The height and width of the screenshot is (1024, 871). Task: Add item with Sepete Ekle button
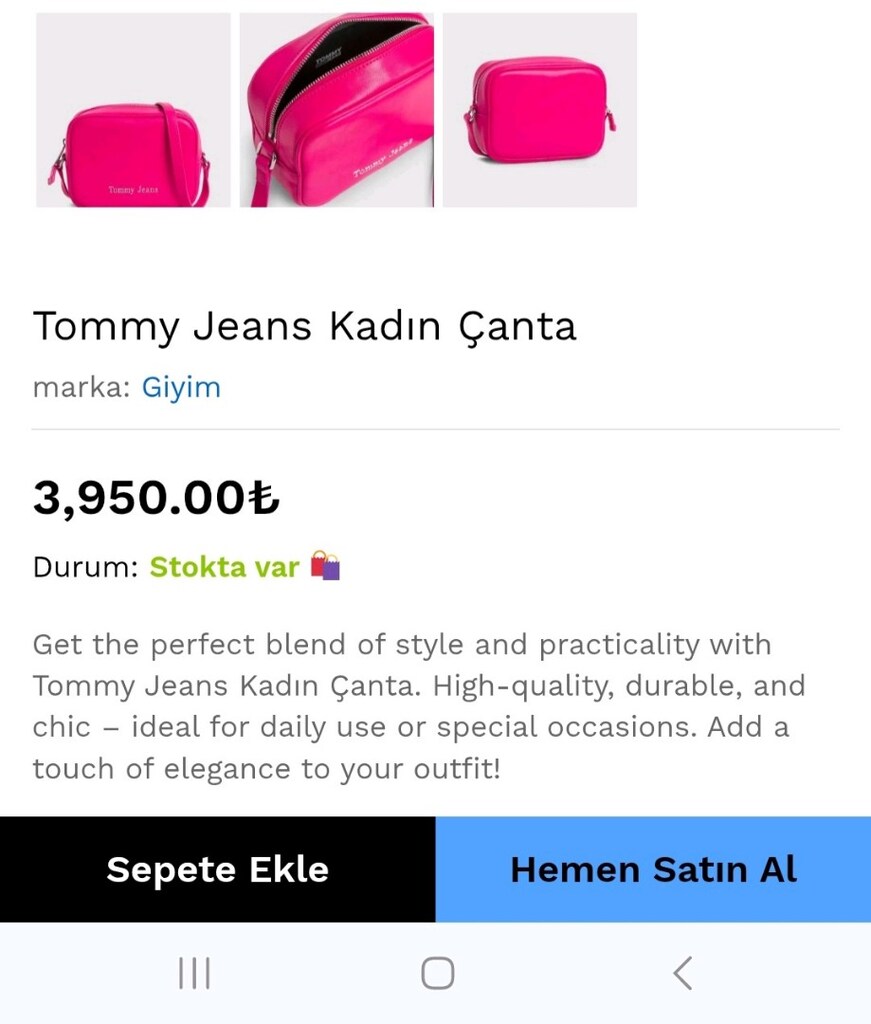pyautogui.click(x=217, y=869)
